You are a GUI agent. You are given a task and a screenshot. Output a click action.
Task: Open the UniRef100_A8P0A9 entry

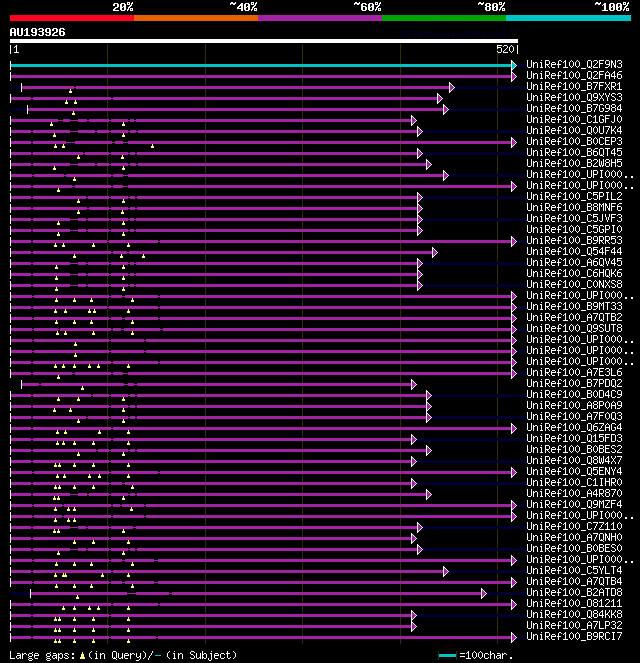point(574,405)
